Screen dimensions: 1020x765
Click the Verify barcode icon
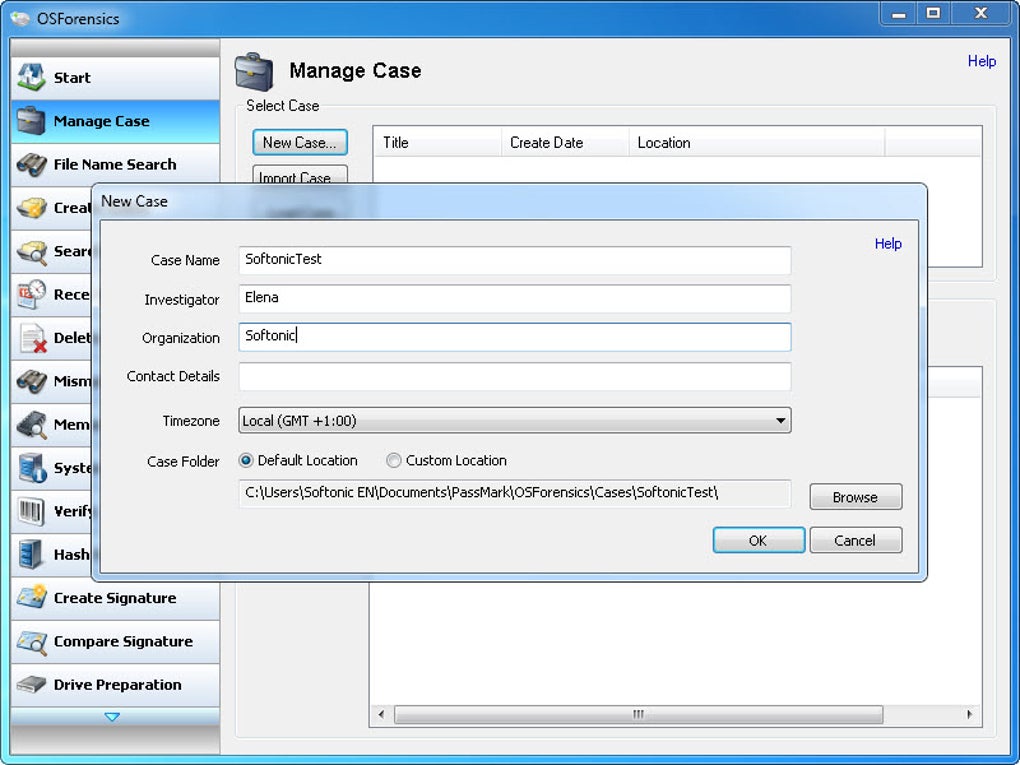click(x=31, y=511)
